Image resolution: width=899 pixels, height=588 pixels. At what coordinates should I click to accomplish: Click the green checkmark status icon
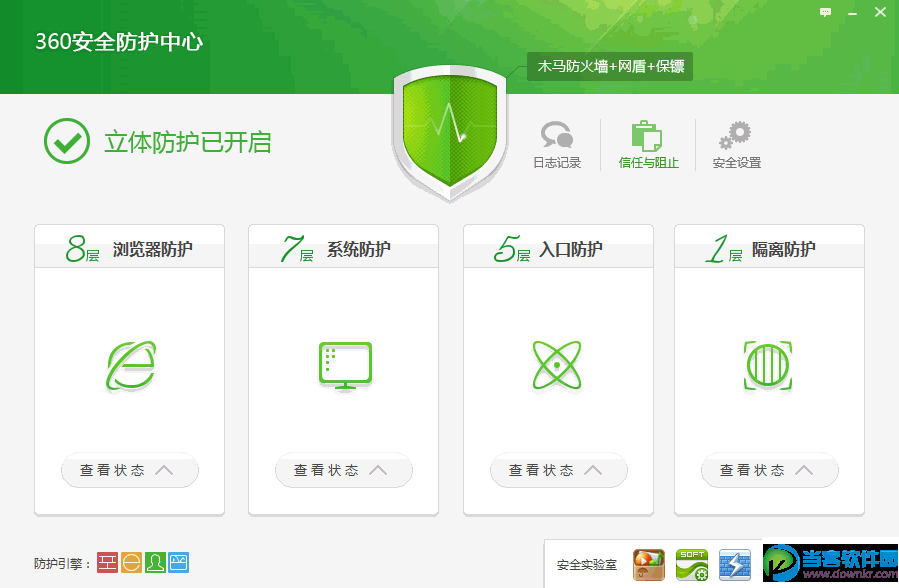(x=67, y=141)
